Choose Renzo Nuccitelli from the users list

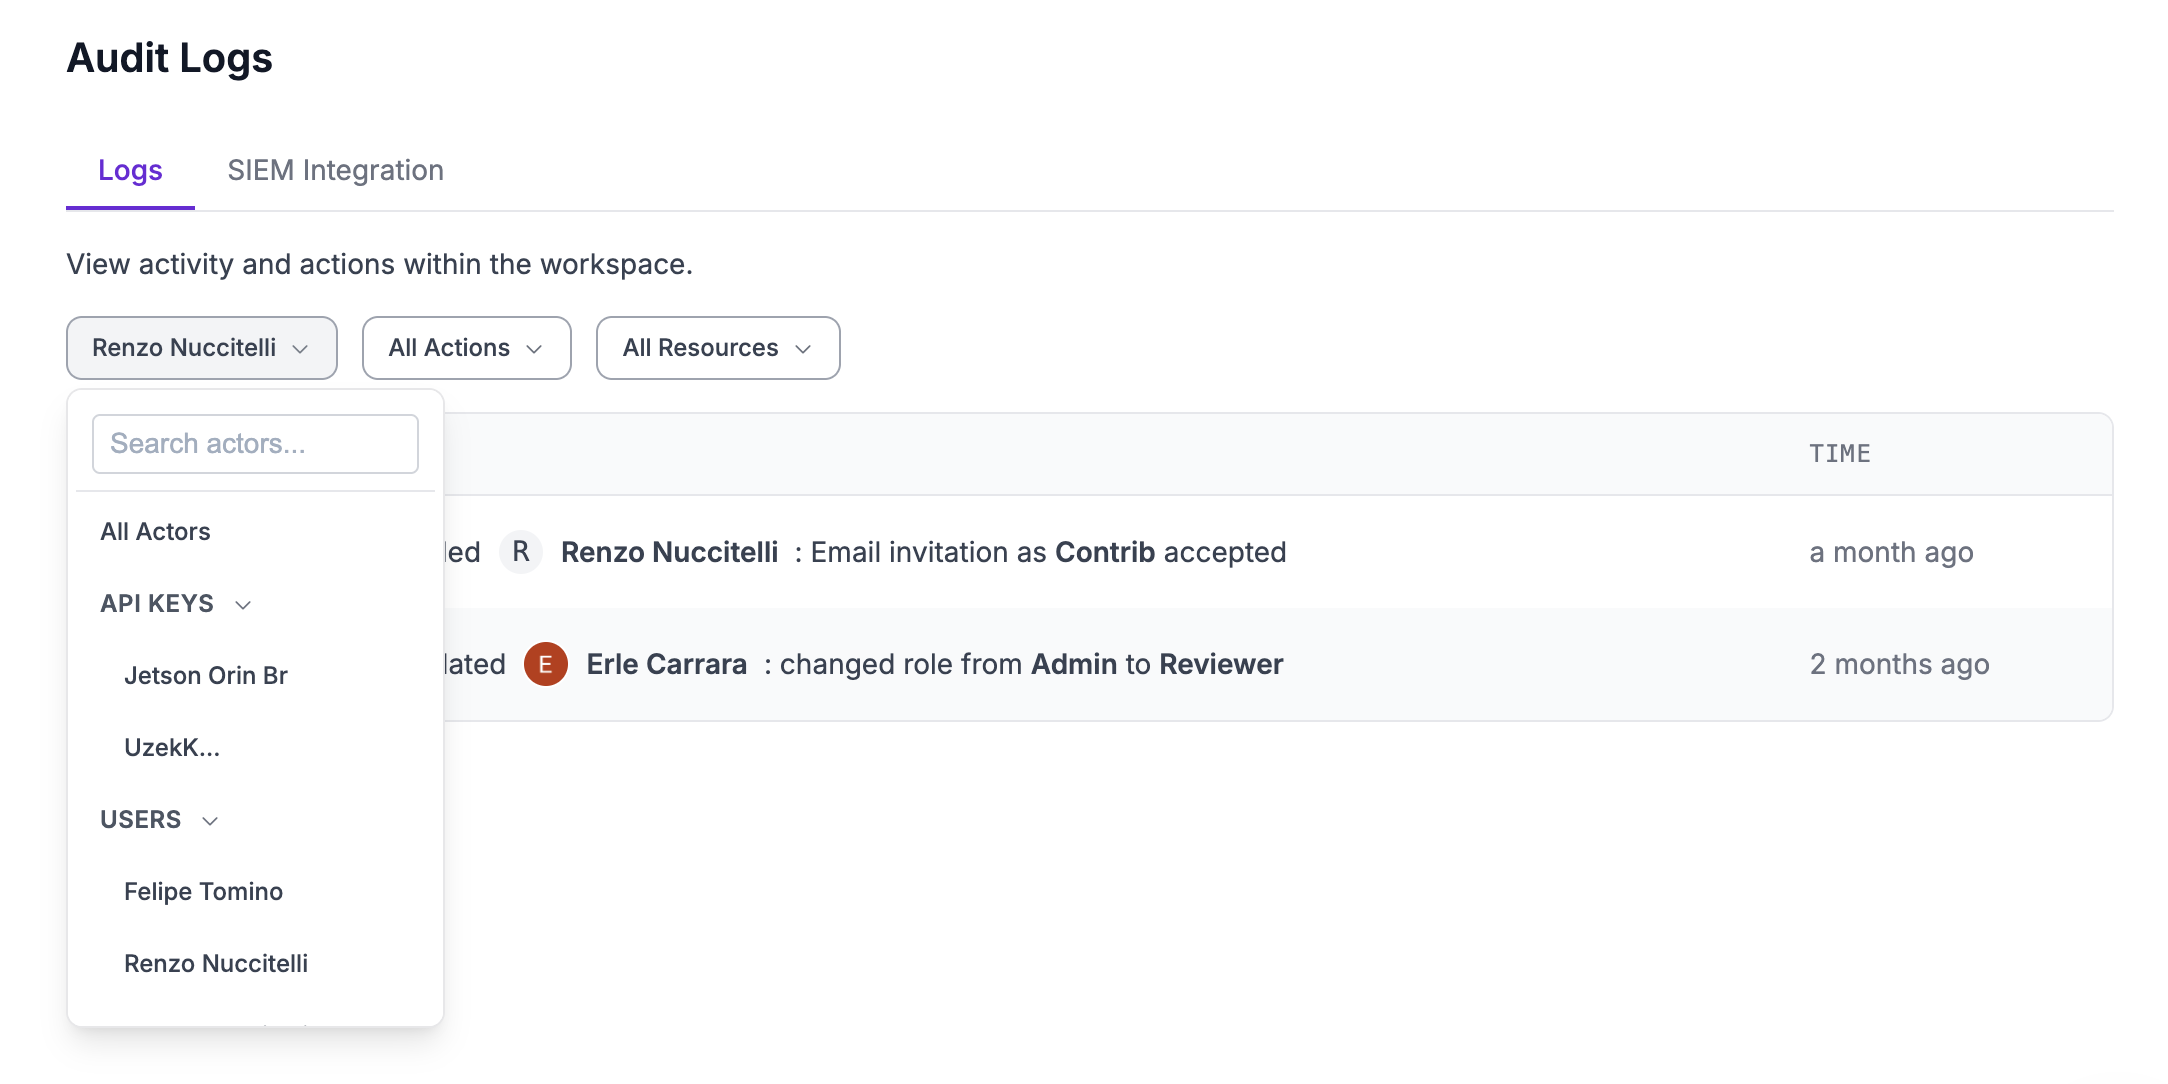[216, 964]
